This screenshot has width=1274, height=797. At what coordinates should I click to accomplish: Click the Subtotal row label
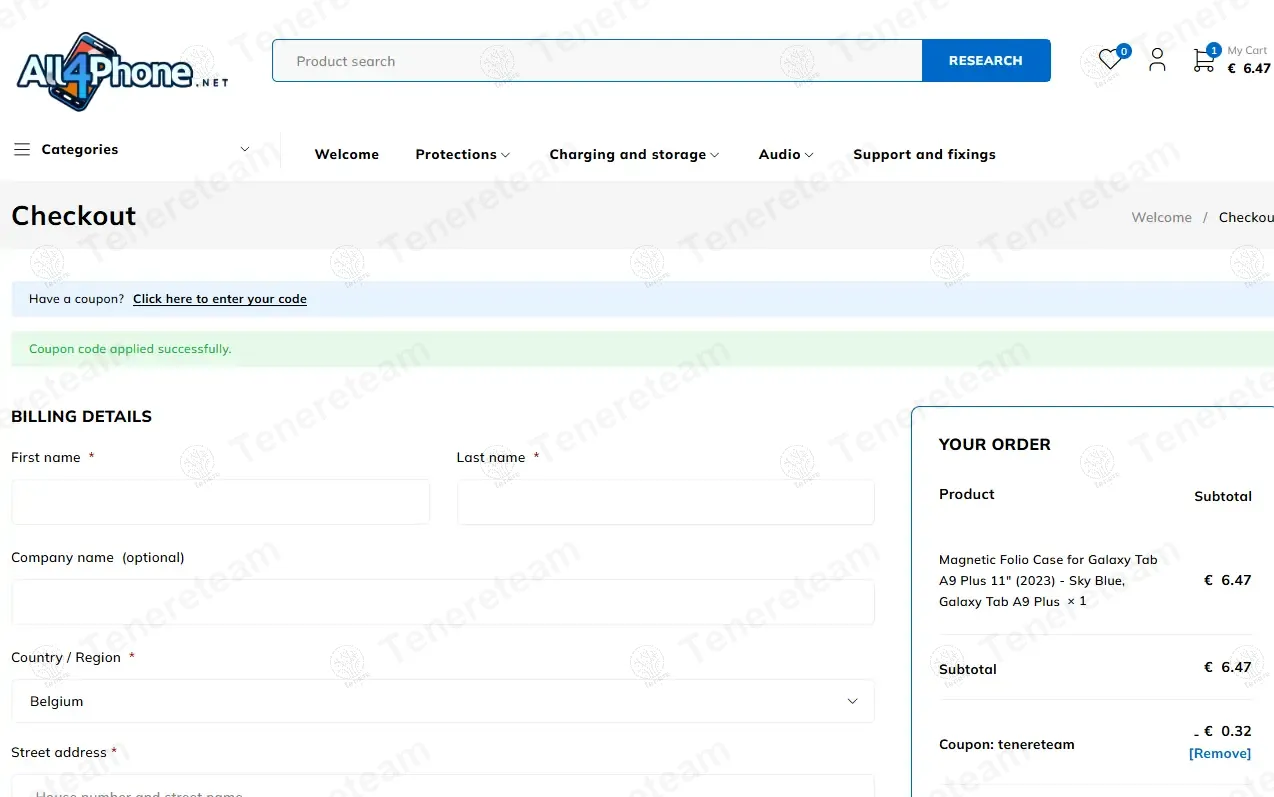point(968,669)
